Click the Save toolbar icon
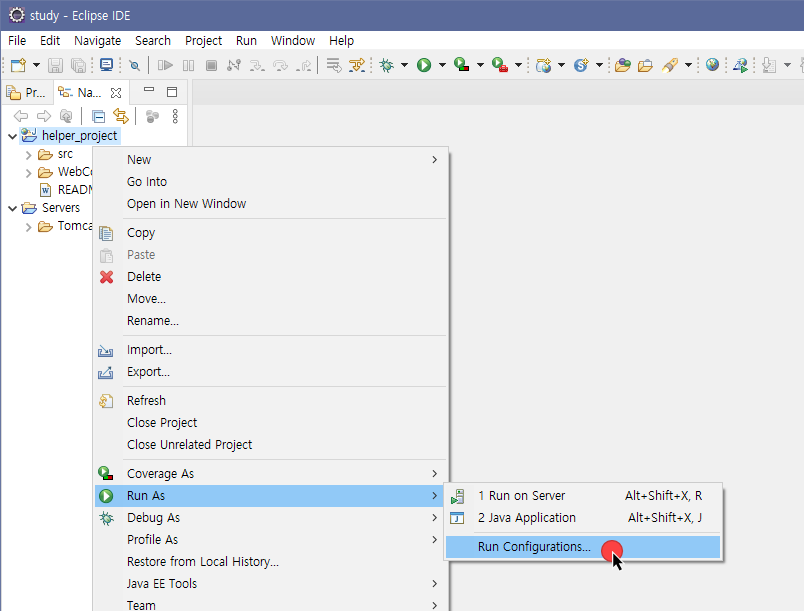 point(55,65)
